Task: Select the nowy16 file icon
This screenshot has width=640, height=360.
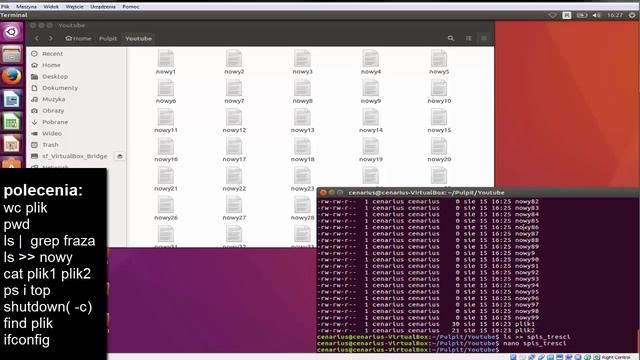Action: tap(166, 147)
